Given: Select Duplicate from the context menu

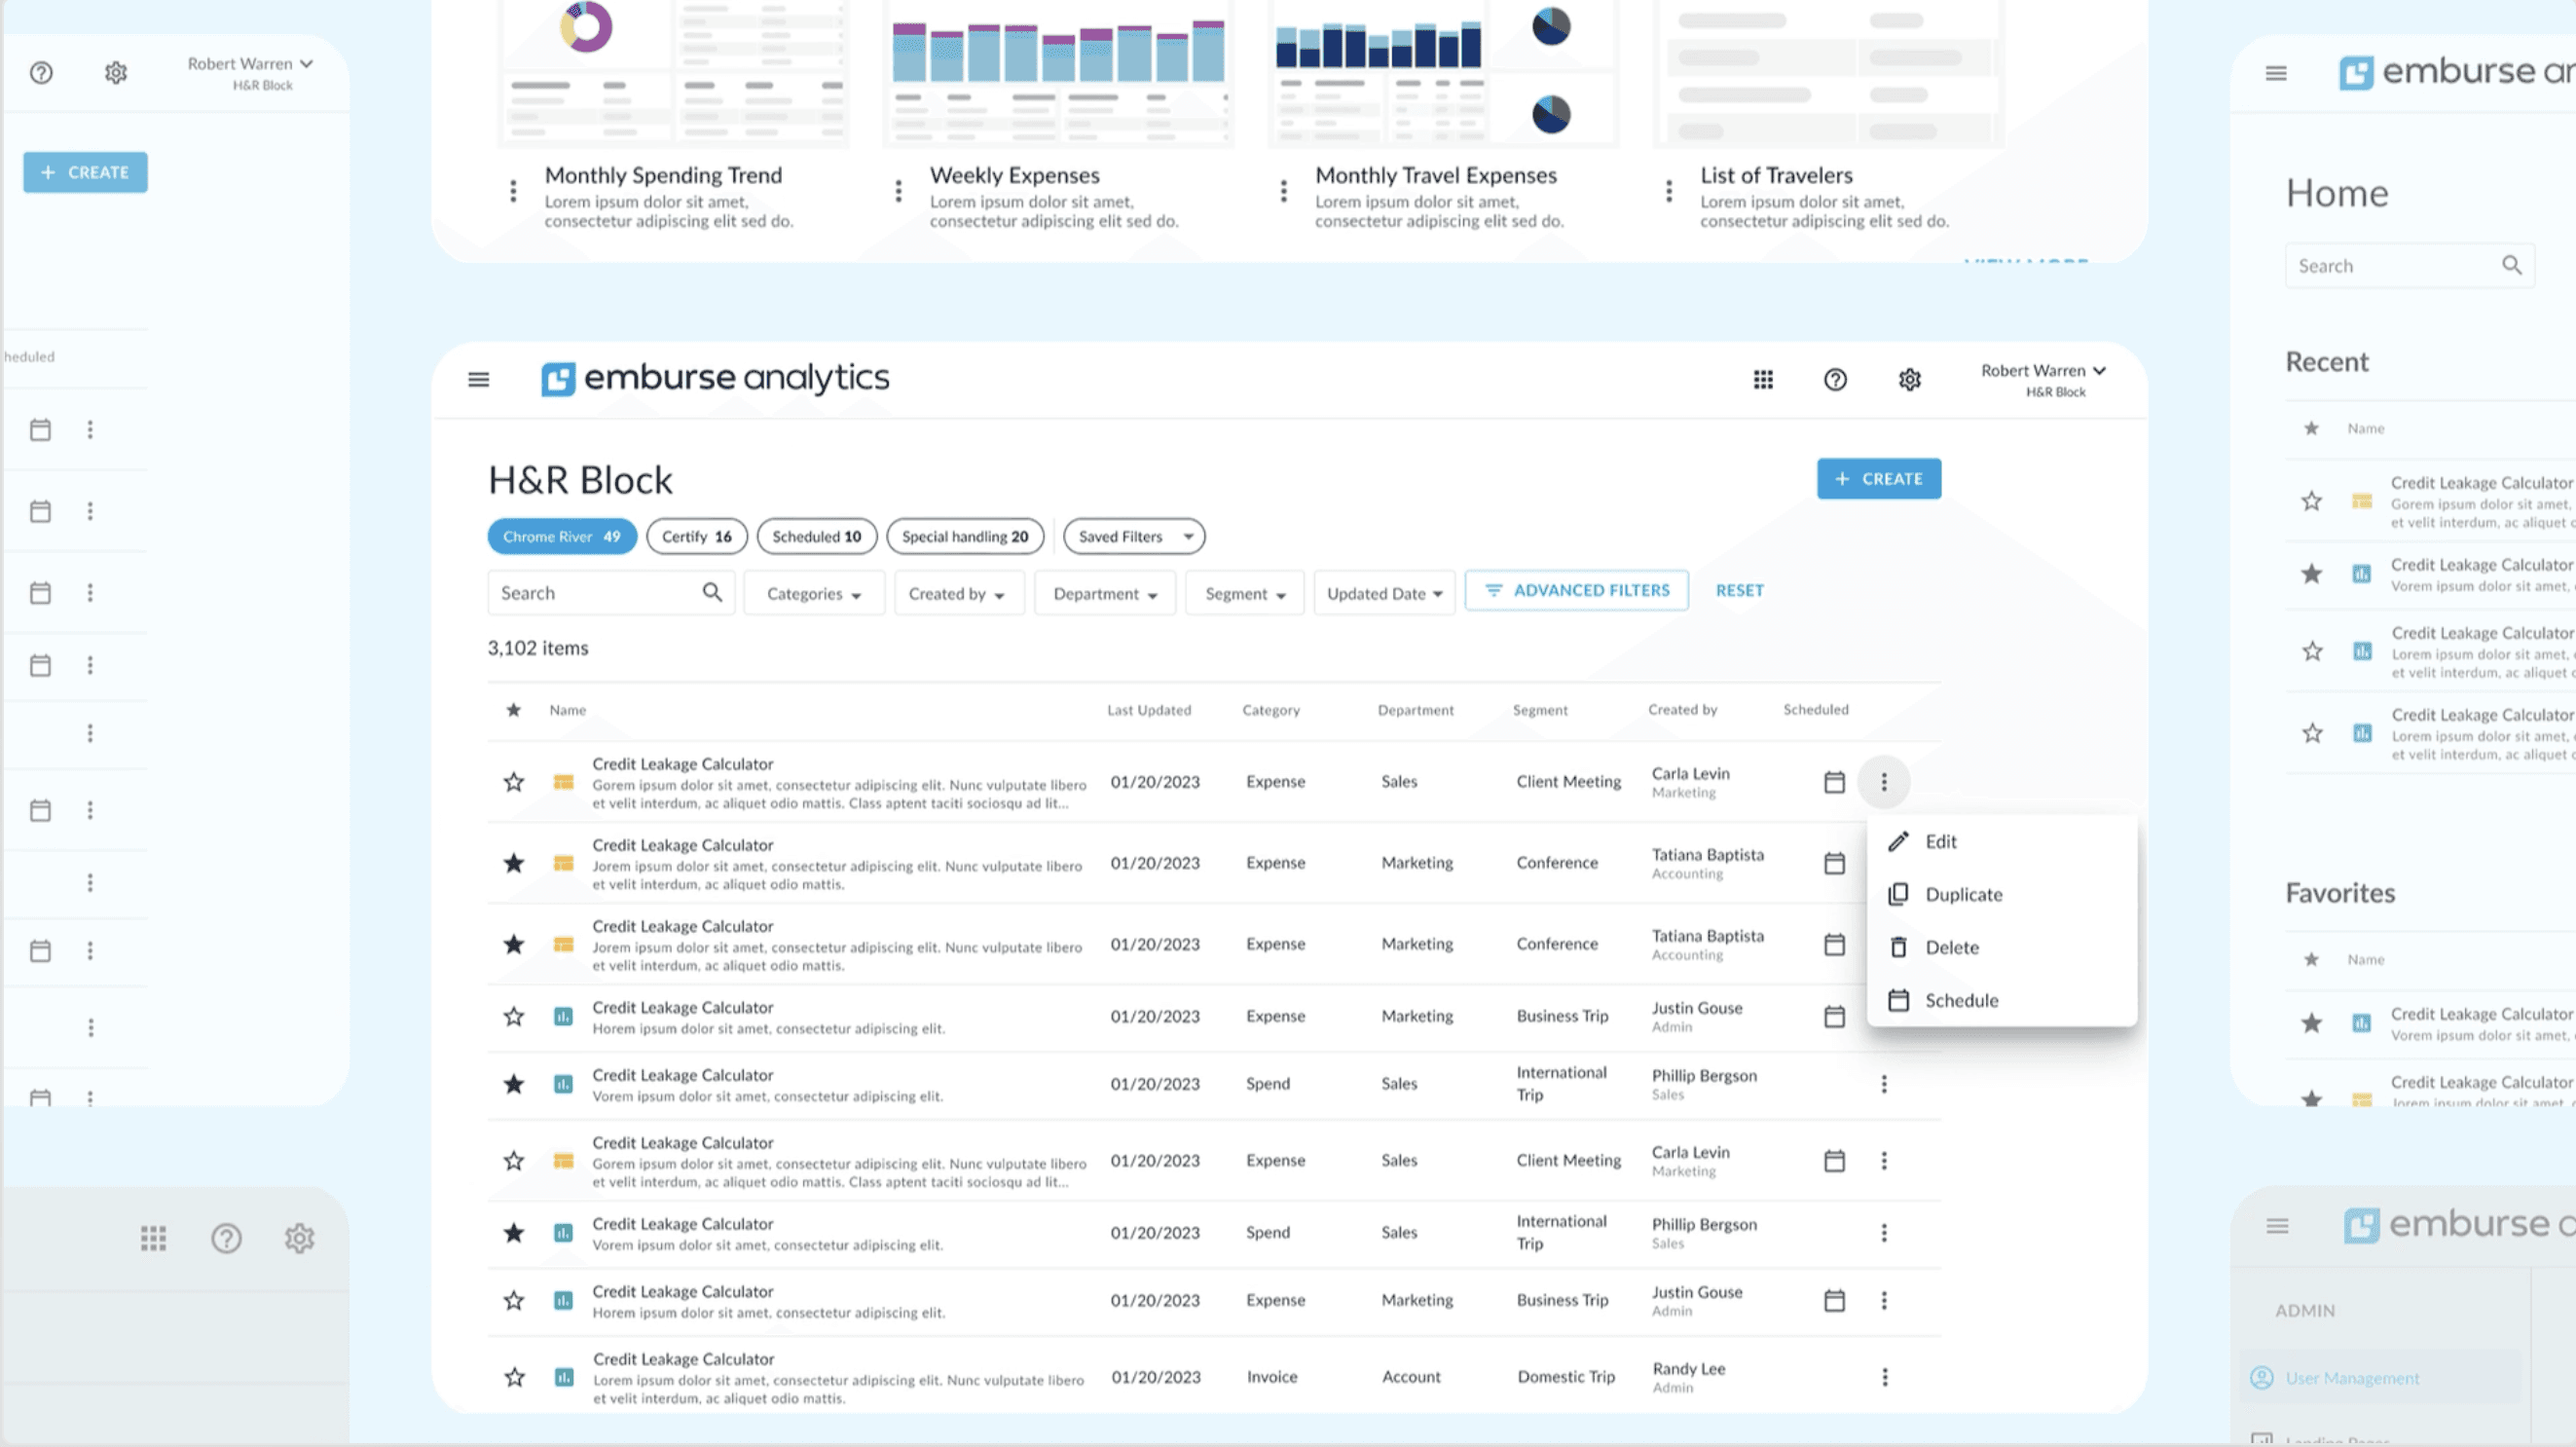Looking at the screenshot, I should click(1963, 894).
